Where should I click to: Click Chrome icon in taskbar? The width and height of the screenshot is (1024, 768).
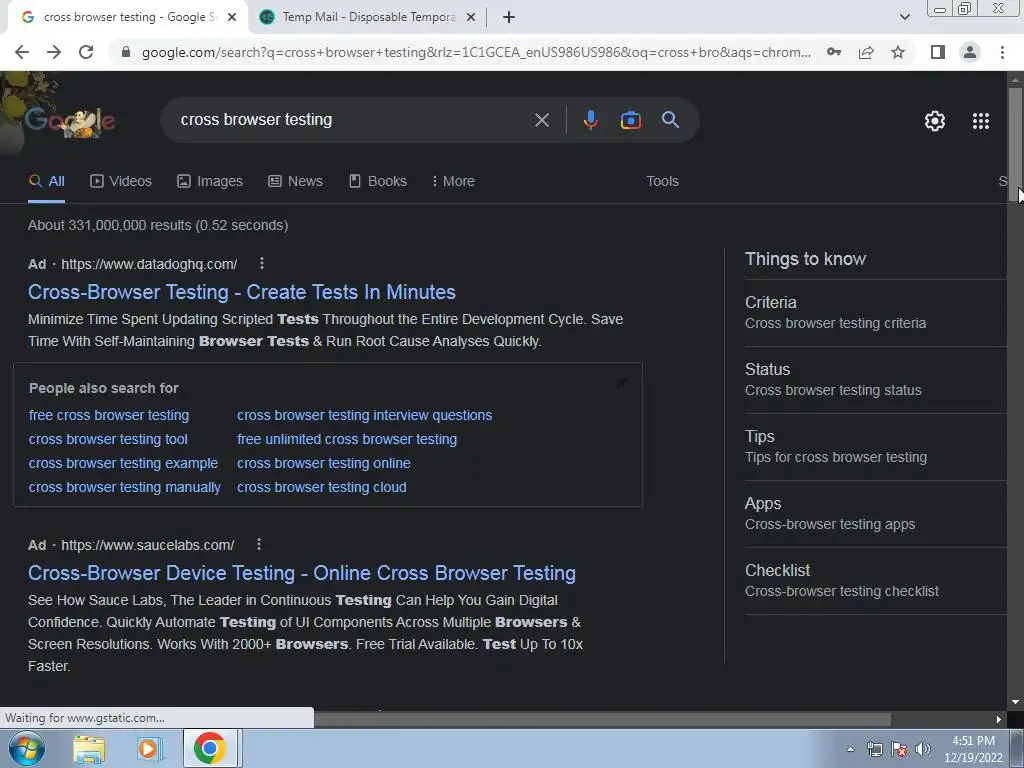pyautogui.click(x=210, y=748)
